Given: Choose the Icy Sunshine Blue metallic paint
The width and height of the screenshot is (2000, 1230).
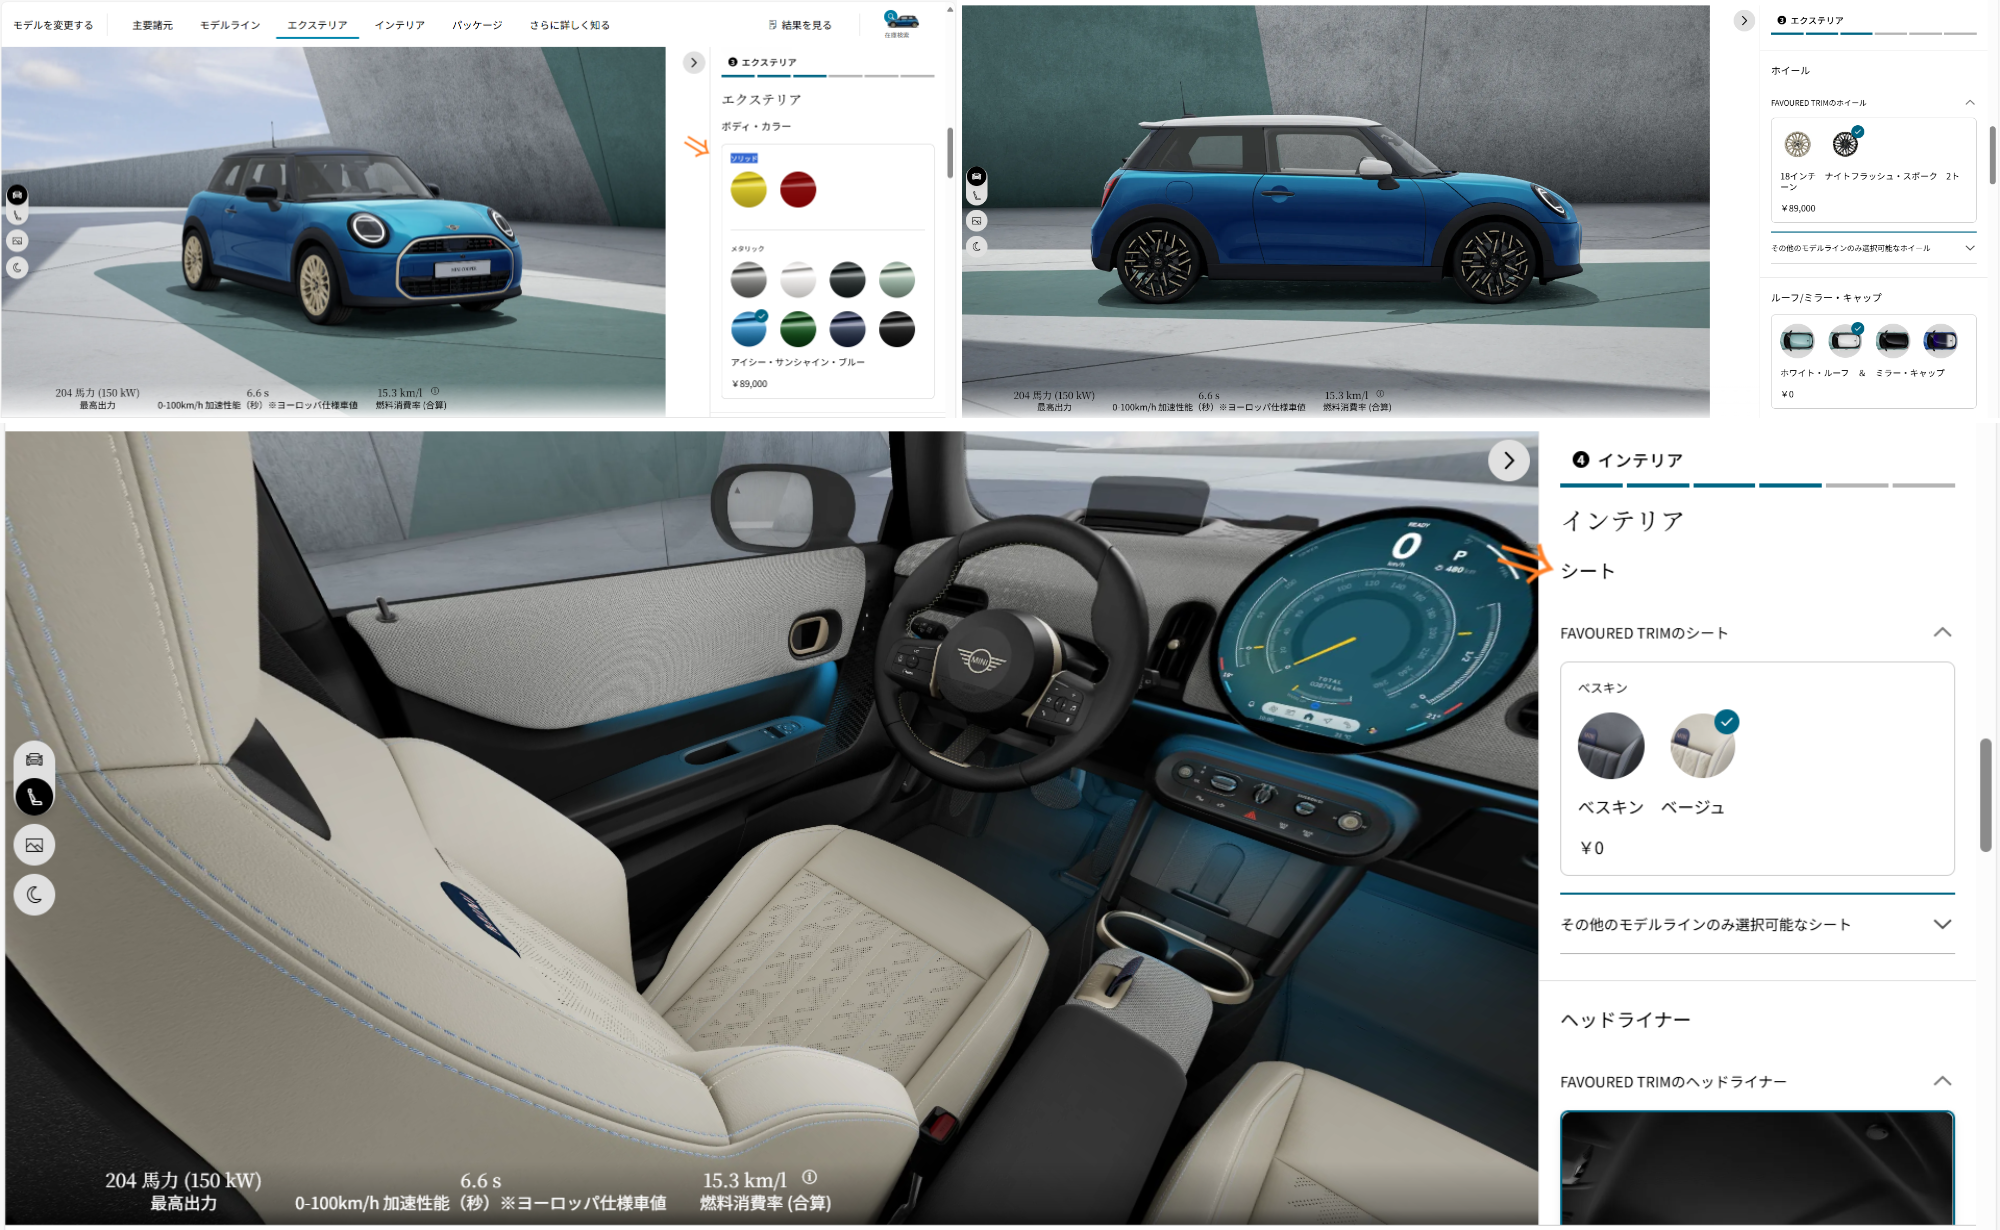Looking at the screenshot, I should [x=748, y=329].
